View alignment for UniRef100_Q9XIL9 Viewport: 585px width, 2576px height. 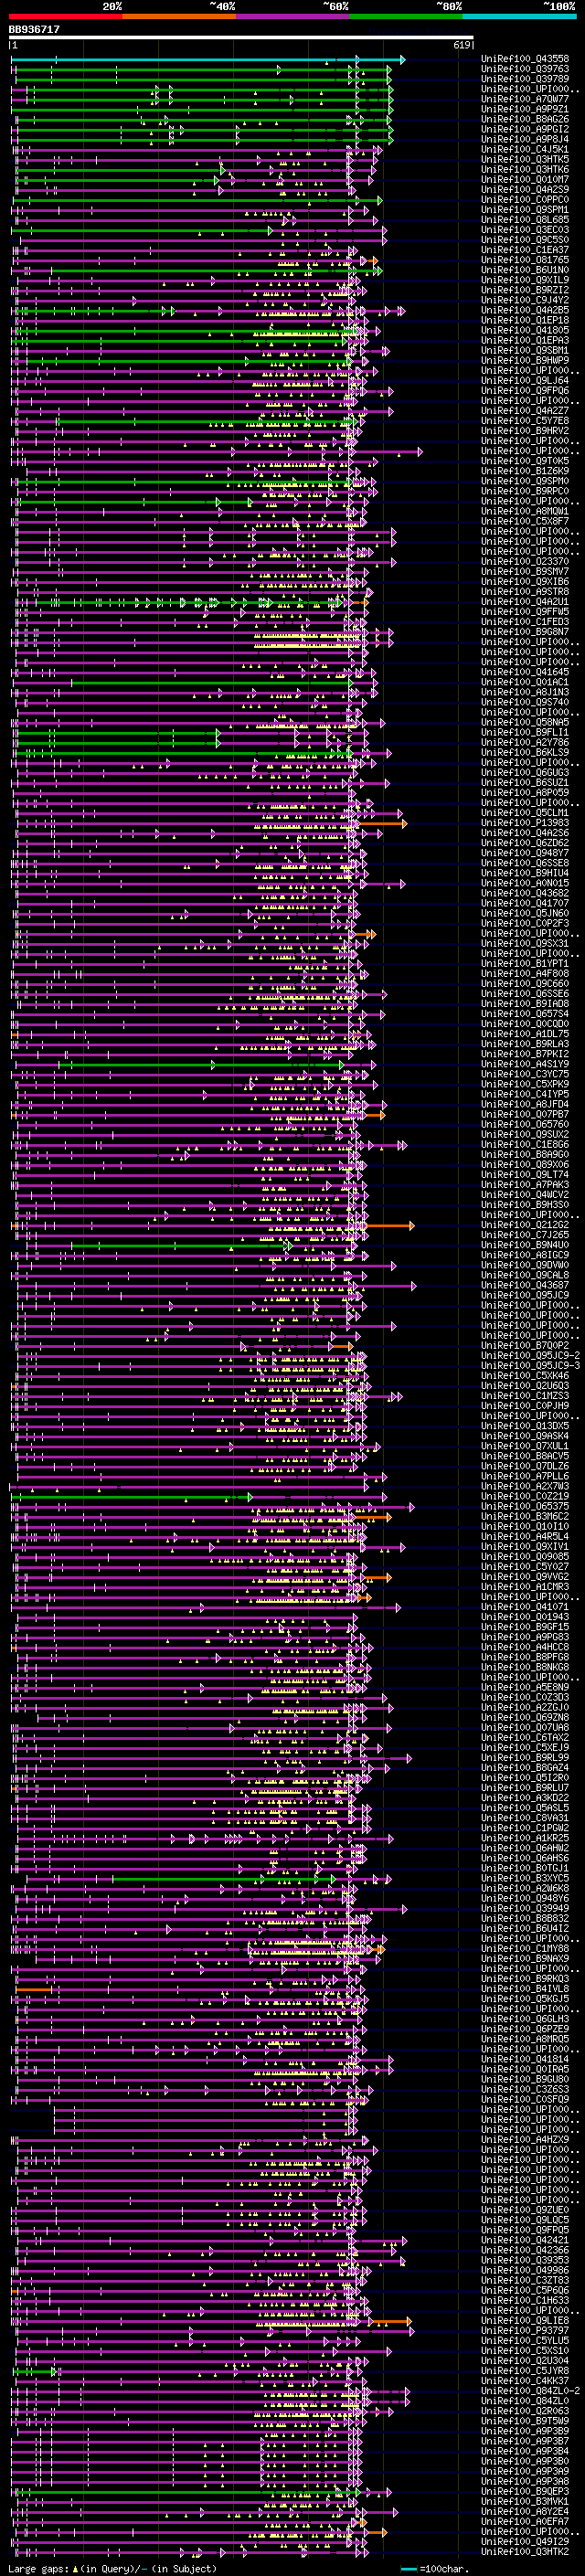pos(525,280)
